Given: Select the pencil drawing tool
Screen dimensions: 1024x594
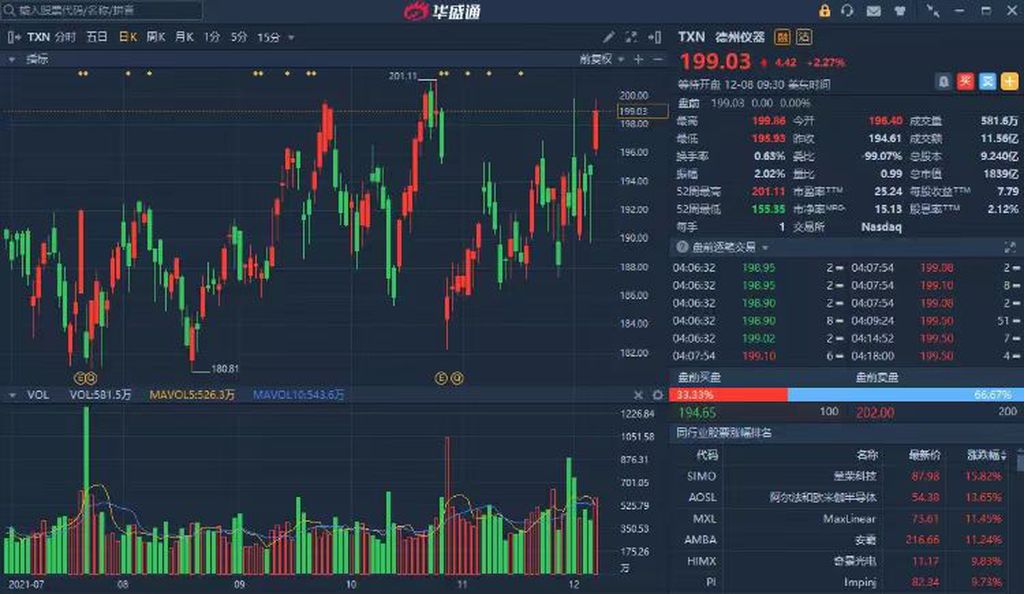Looking at the screenshot, I should pyautogui.click(x=608, y=37).
